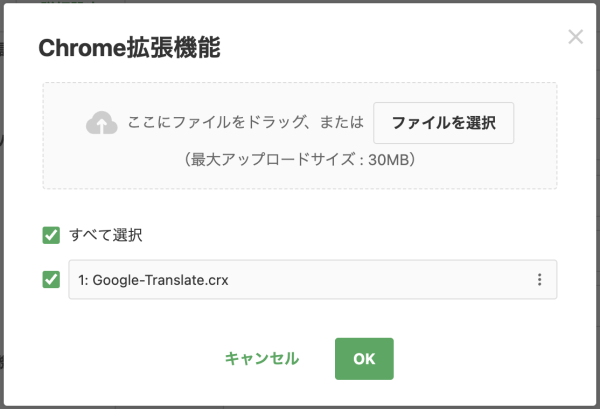Click the Chrome拡張機能 dialog title
600x409 pixels.
pos(129,46)
